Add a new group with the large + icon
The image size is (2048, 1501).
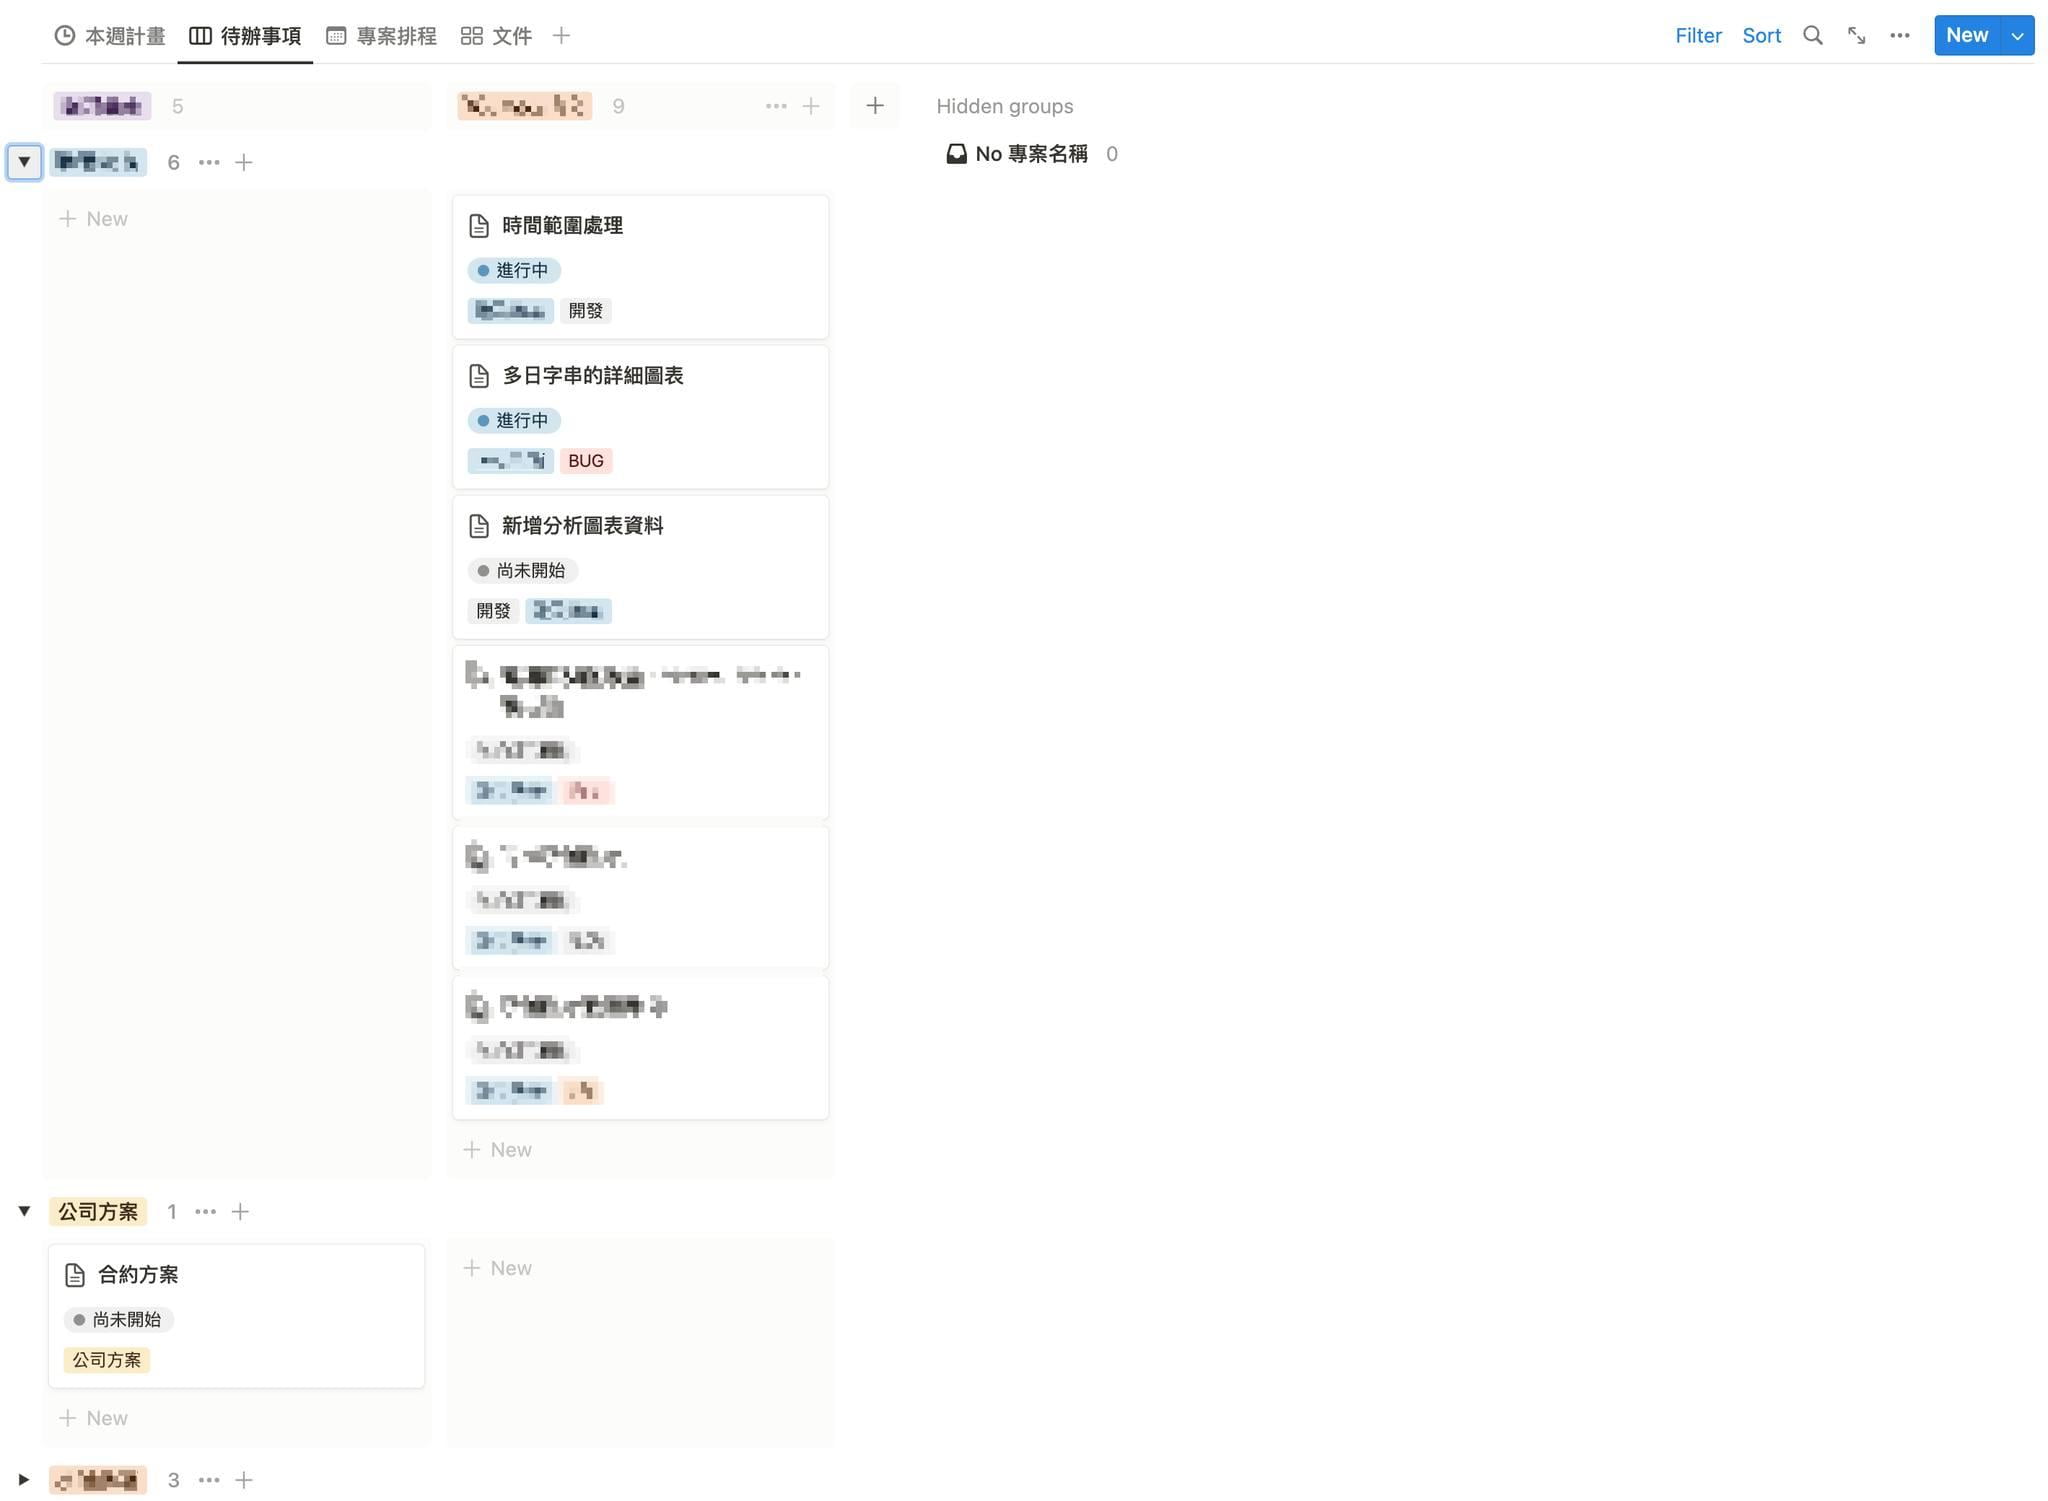point(874,105)
